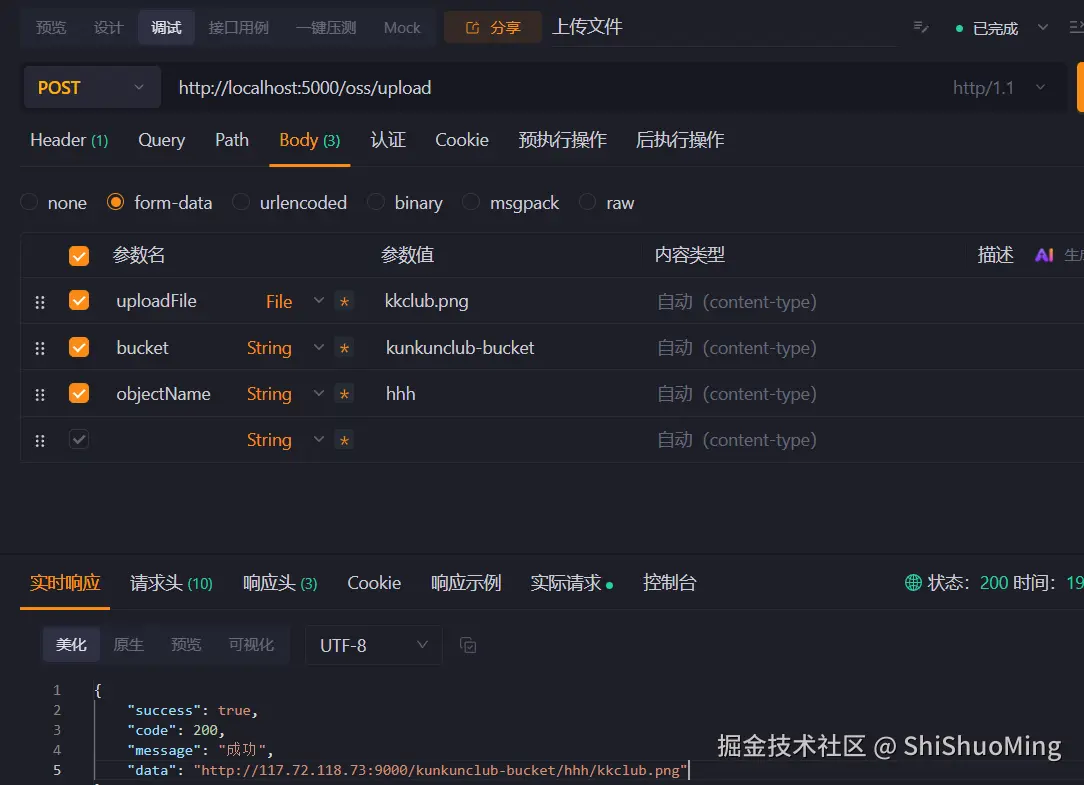Open the Body (3) tab
1084x785 pixels.
coord(310,140)
